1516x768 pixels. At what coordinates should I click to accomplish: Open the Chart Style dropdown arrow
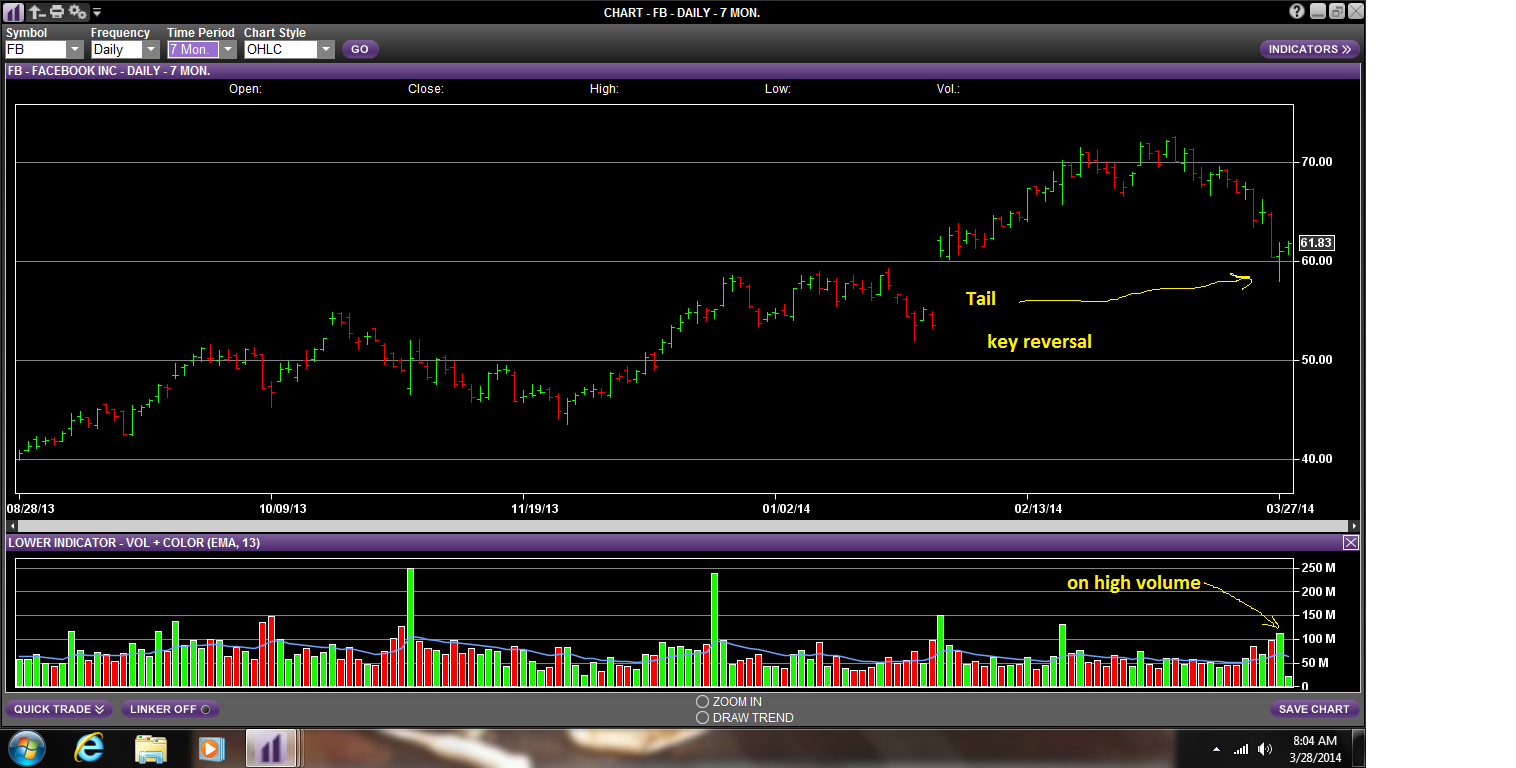pyautogui.click(x=326, y=49)
